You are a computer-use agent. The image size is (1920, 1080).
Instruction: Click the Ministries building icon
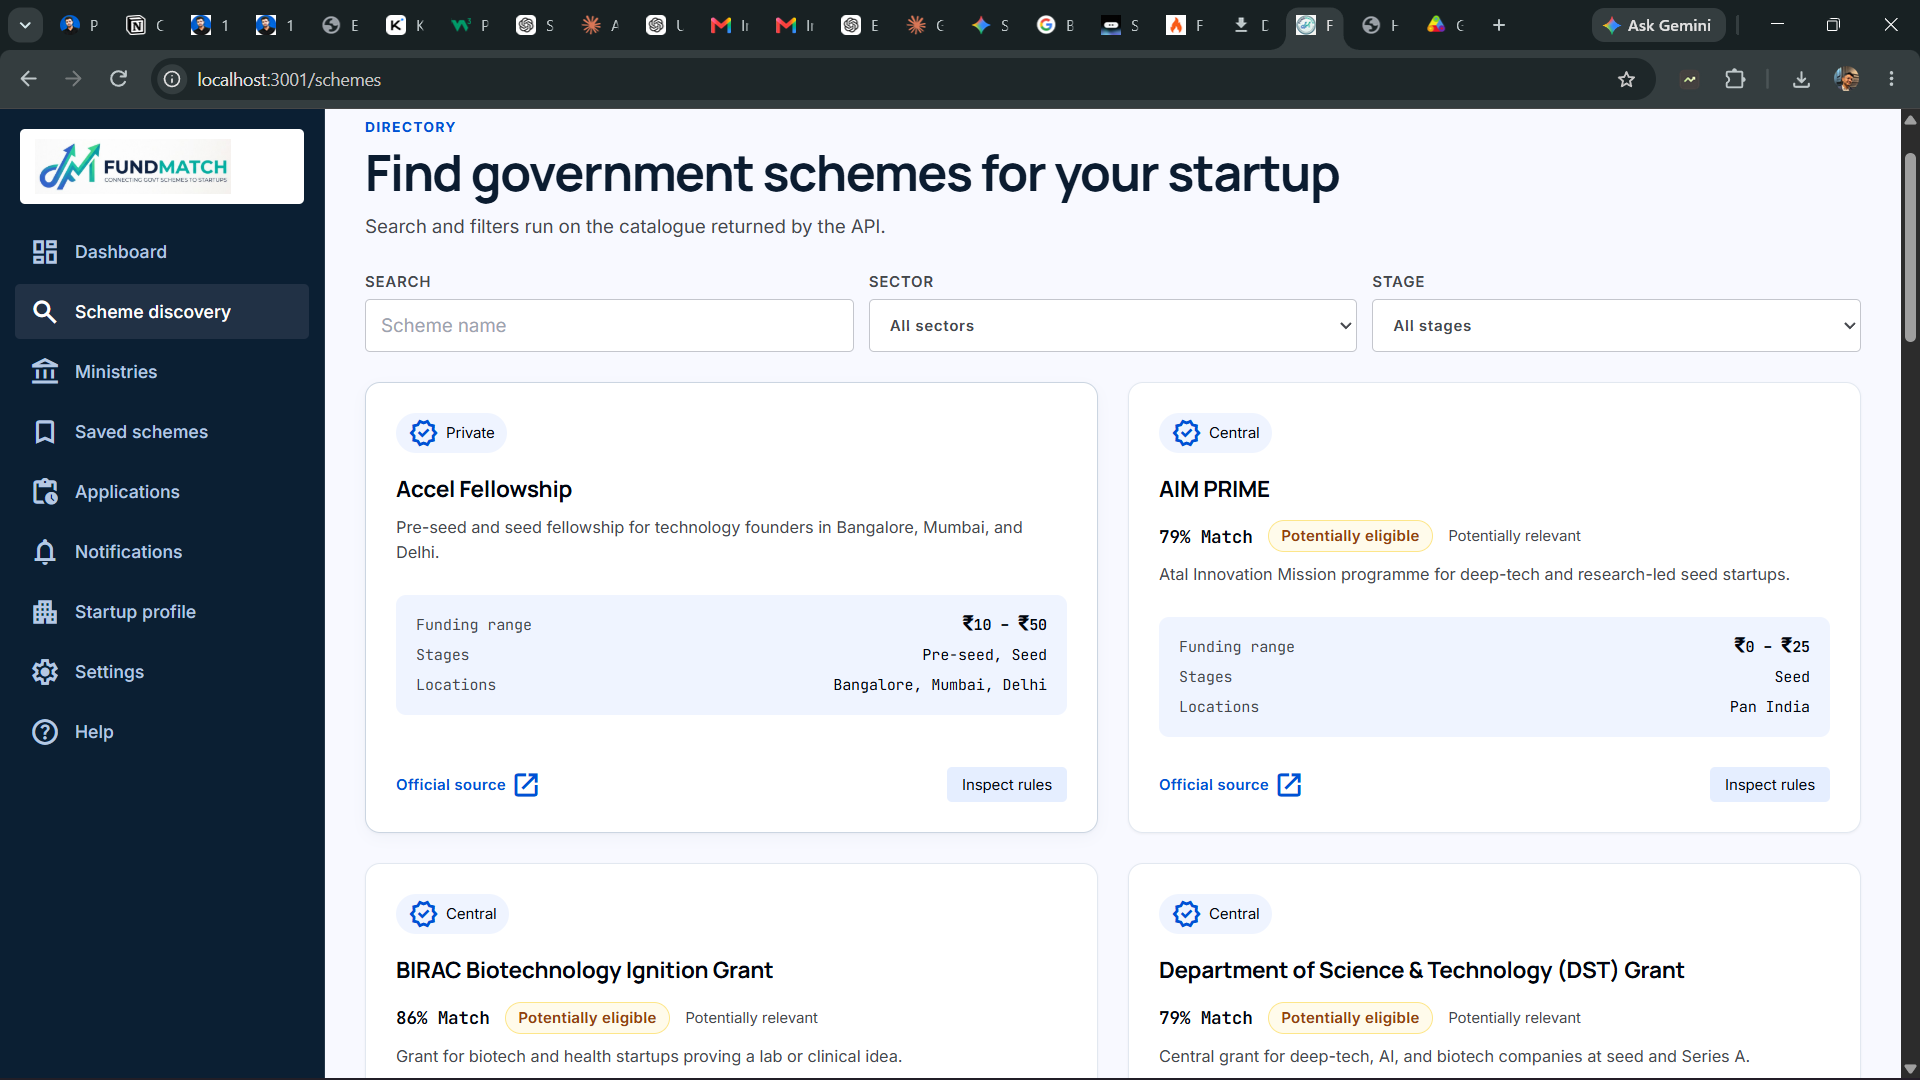pyautogui.click(x=45, y=372)
